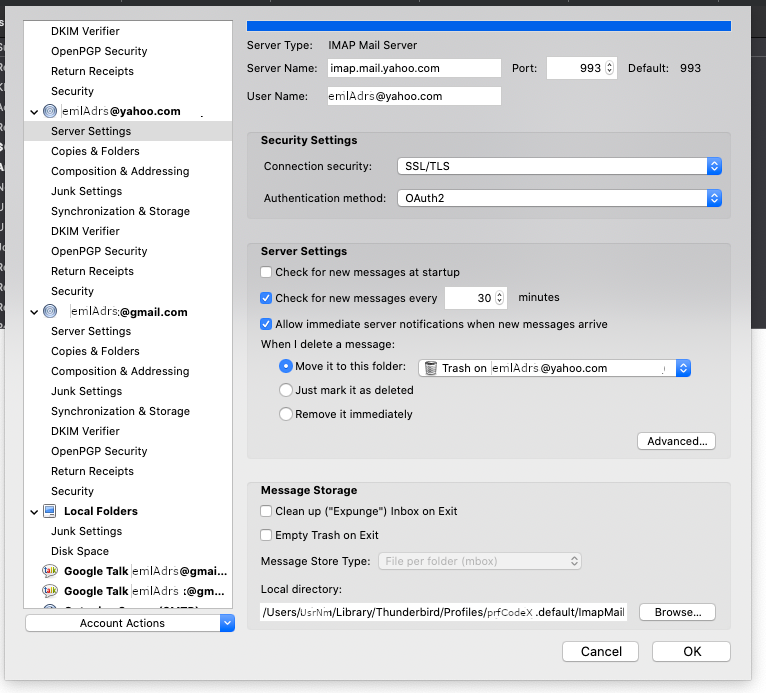Viewport: 766px width, 693px height.
Task: Open Junk Settings under gmail.com account
Action: click(x=128, y=391)
